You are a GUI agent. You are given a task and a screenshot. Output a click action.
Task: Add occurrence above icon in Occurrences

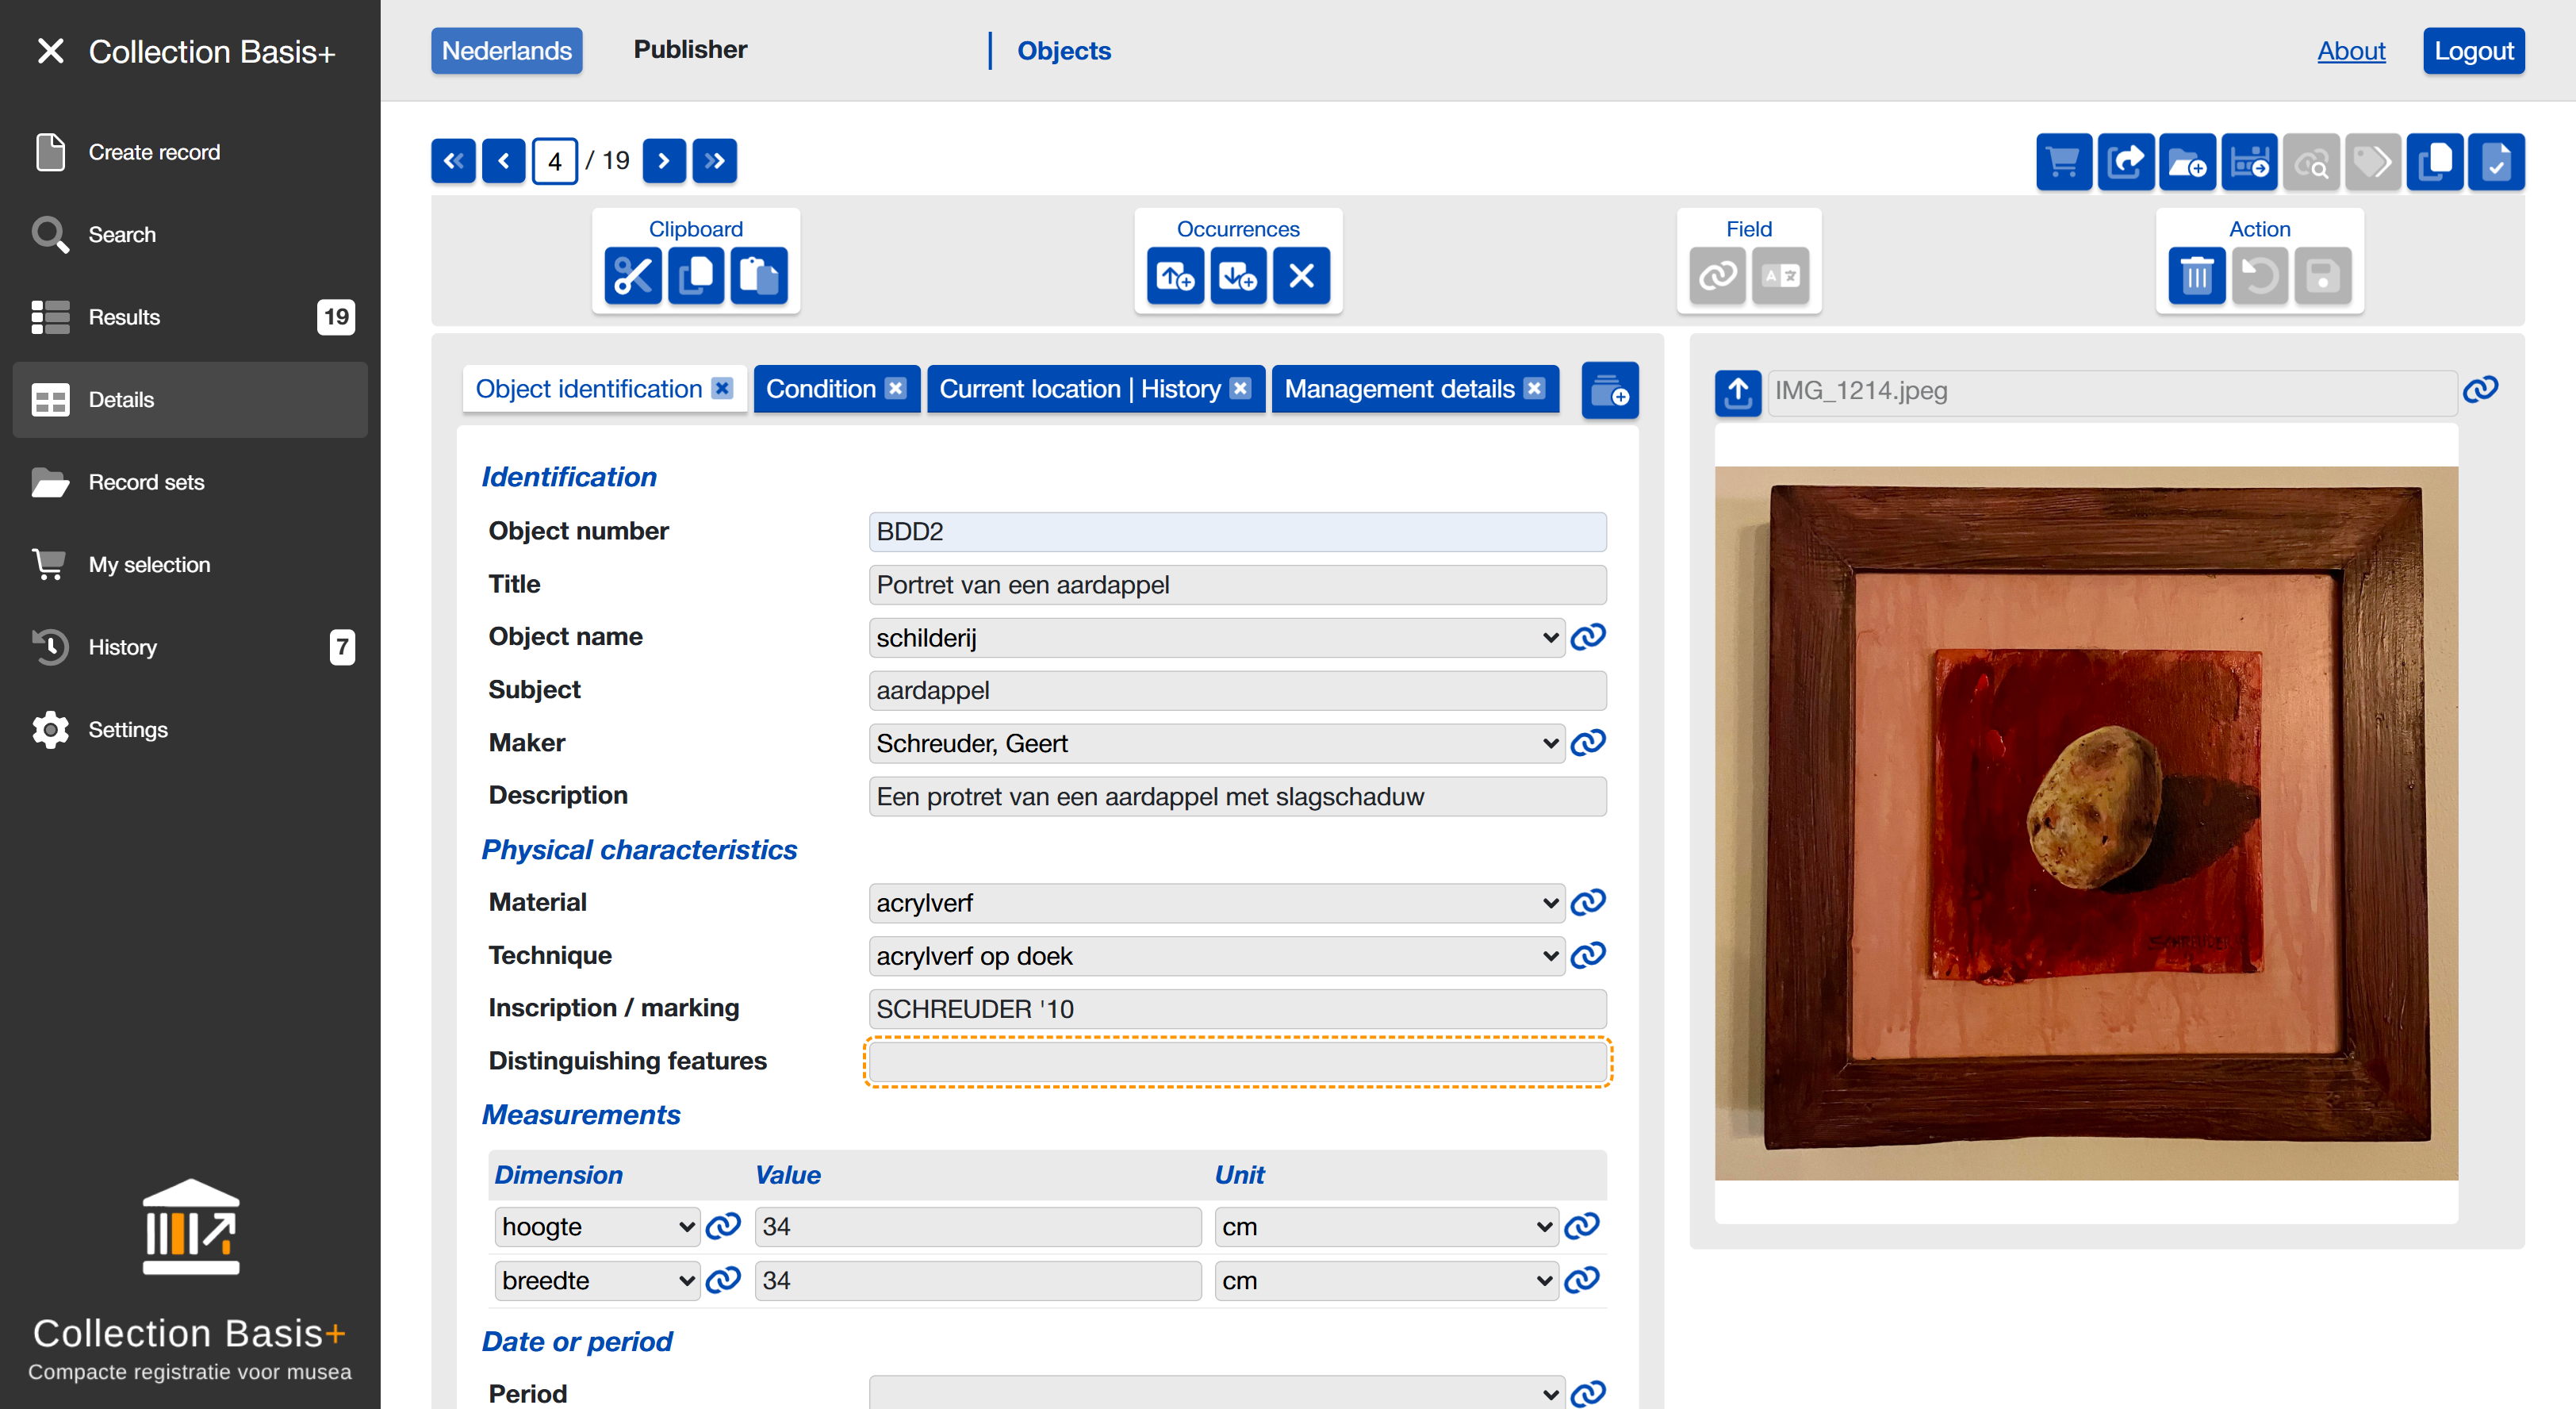1175,275
